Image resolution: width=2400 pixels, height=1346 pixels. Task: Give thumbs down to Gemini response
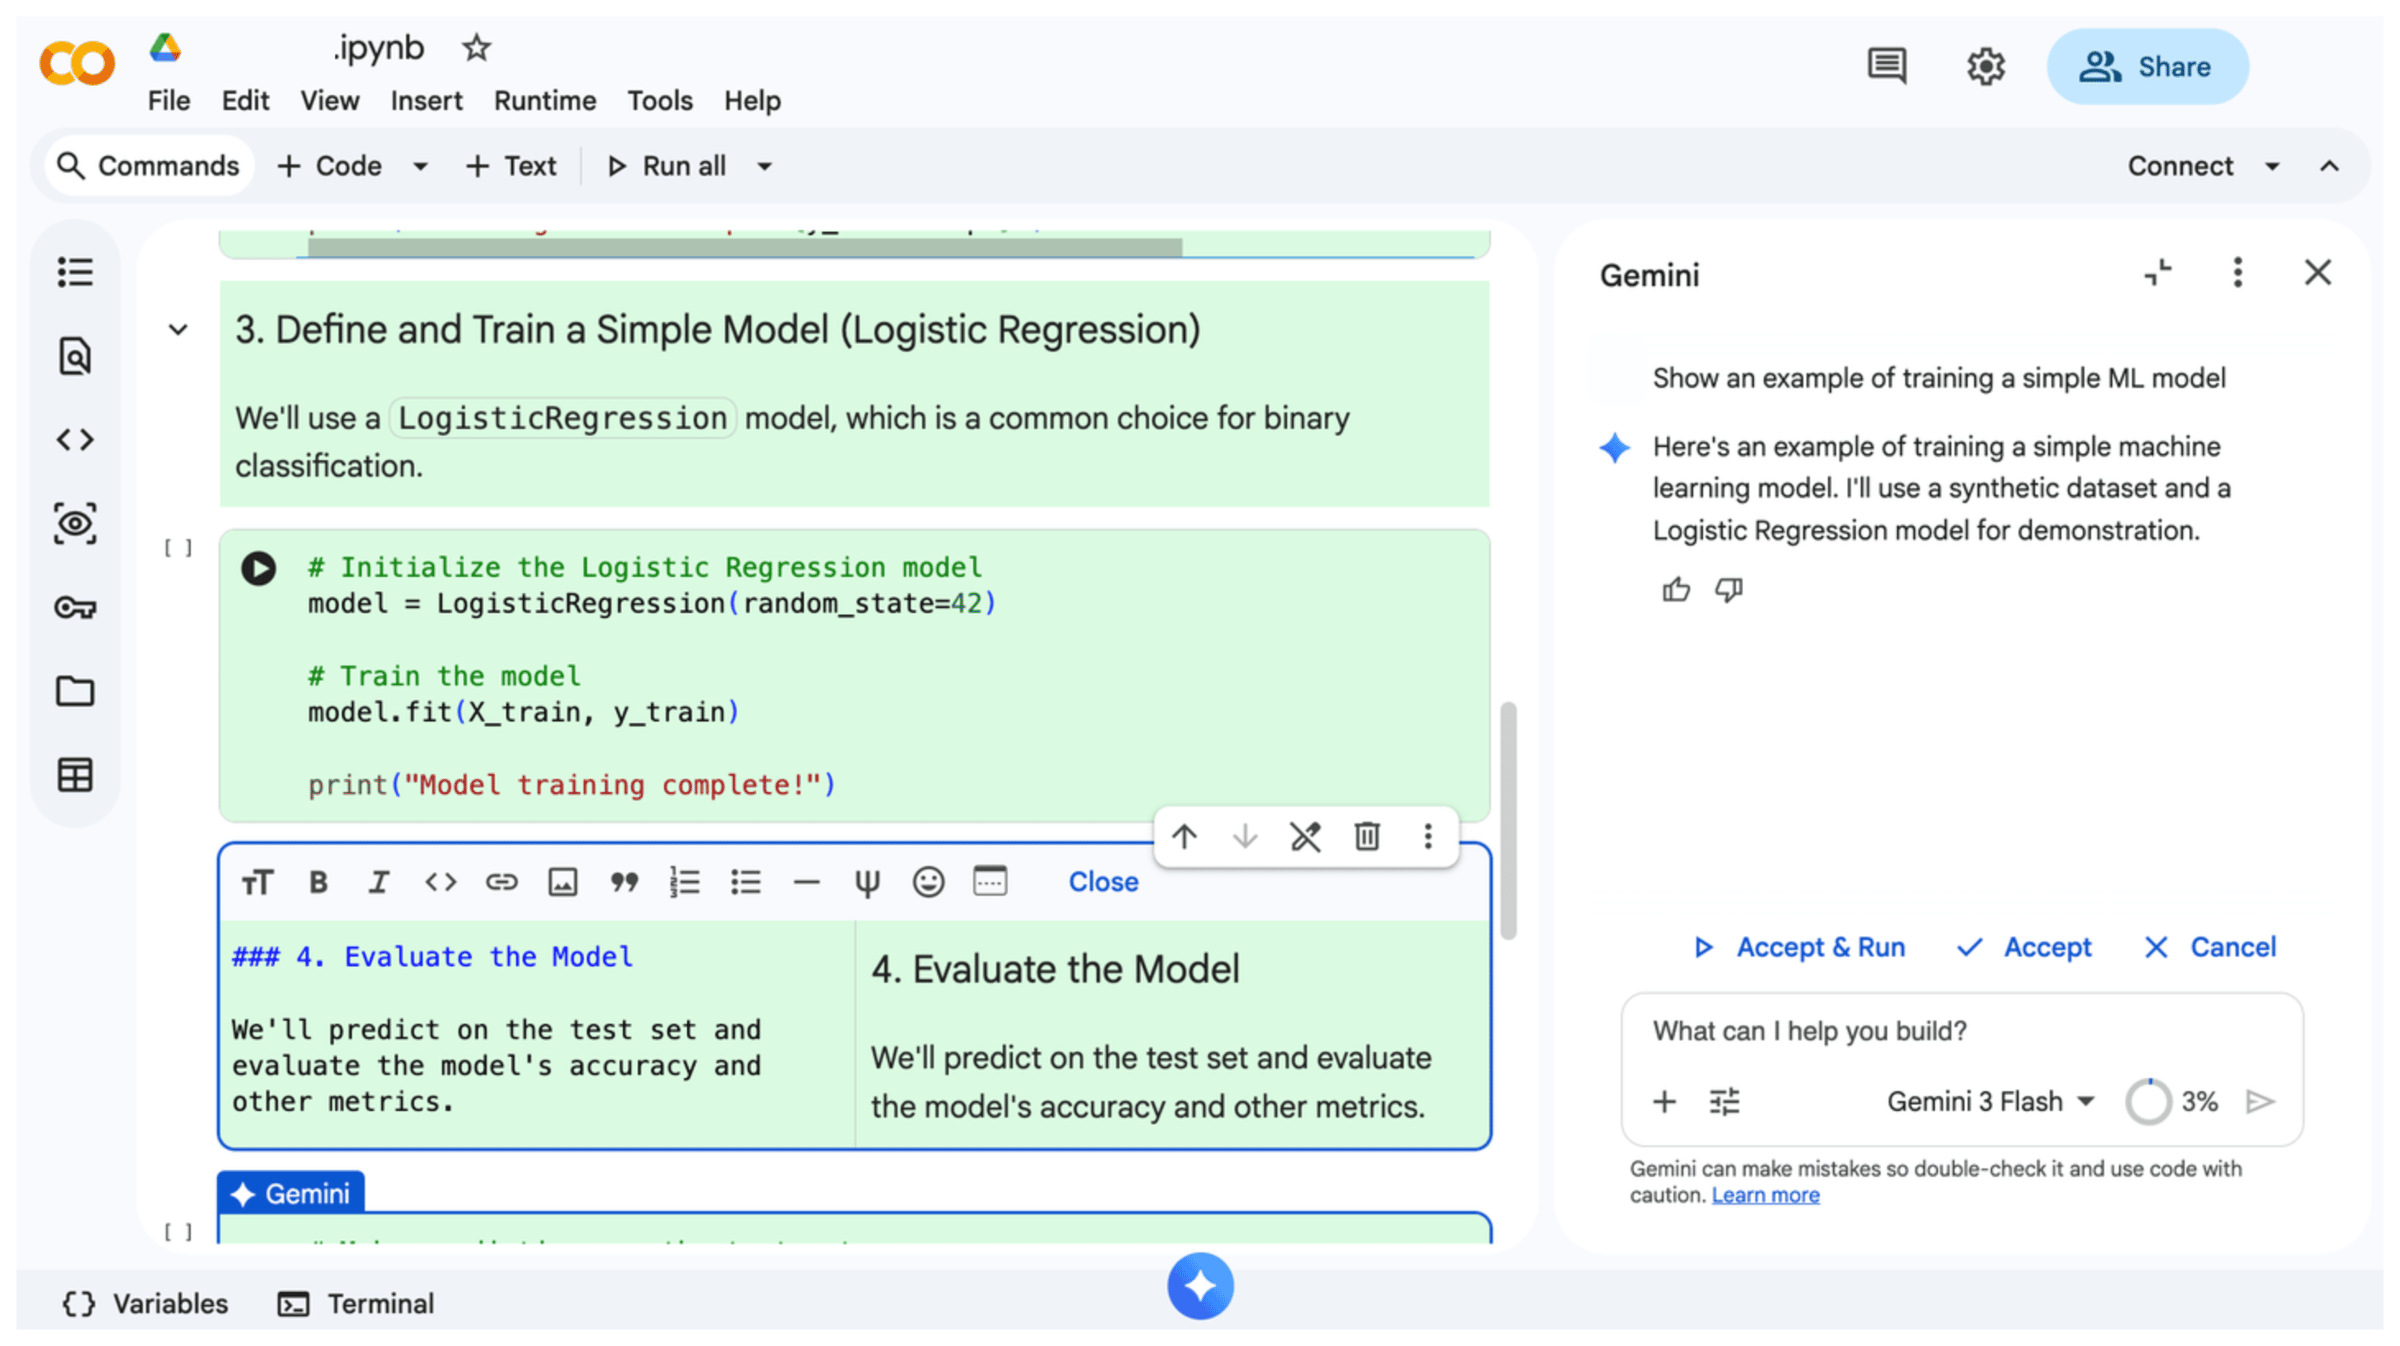coord(1729,590)
